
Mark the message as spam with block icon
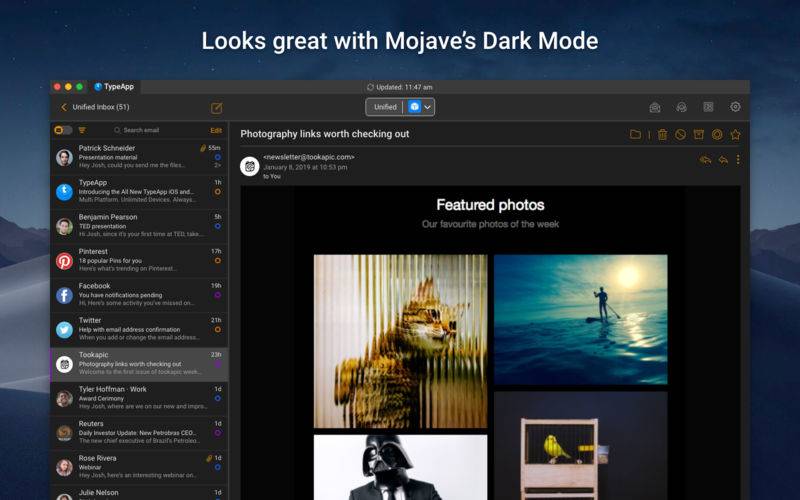pyautogui.click(x=680, y=135)
